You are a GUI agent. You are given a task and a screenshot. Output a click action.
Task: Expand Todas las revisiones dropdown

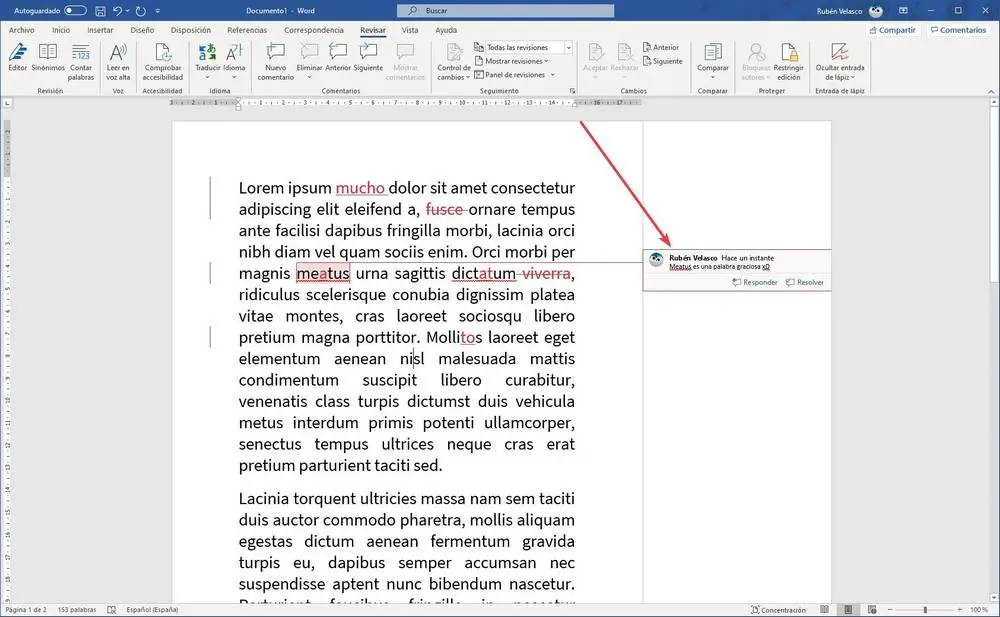pyautogui.click(x=568, y=47)
